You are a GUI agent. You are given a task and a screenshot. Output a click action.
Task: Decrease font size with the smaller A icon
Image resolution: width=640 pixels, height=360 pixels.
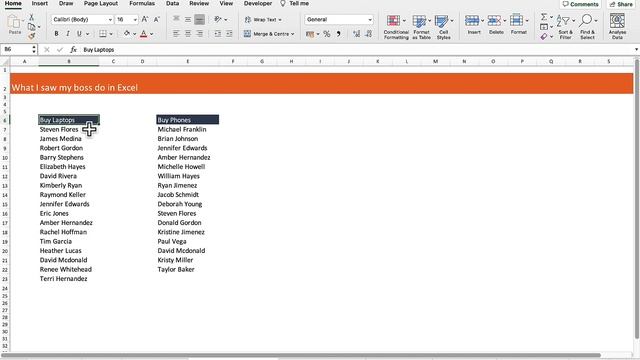pos(157,19)
